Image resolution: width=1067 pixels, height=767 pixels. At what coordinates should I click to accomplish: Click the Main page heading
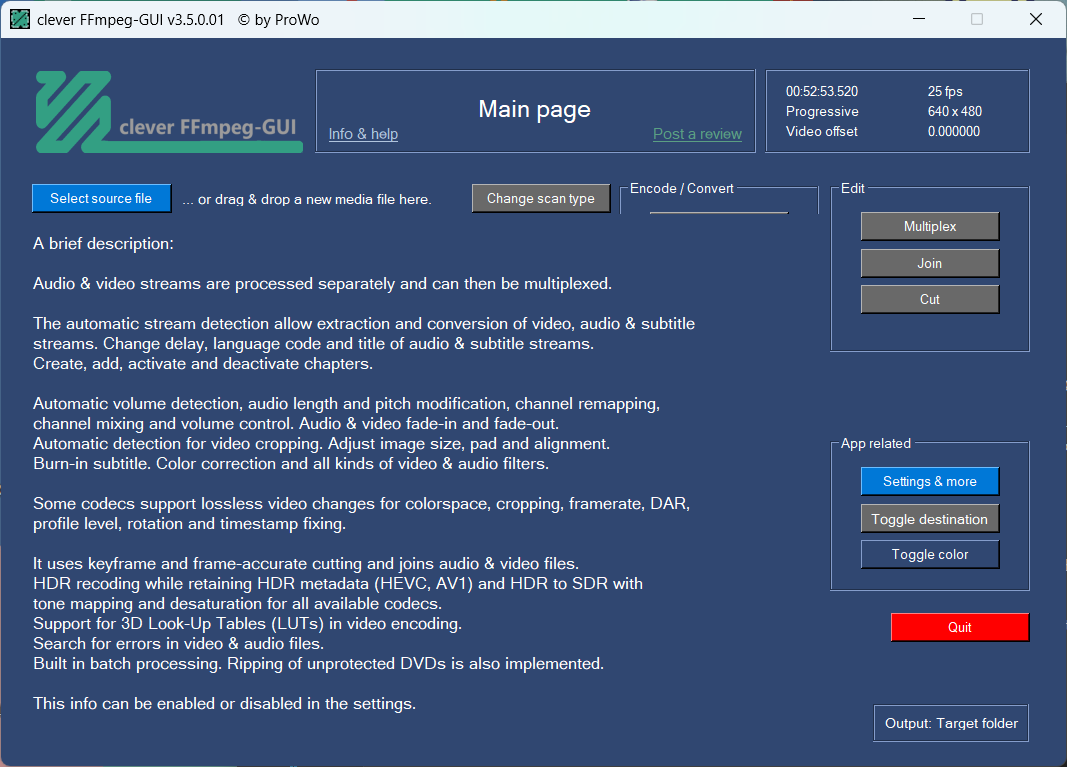(534, 109)
